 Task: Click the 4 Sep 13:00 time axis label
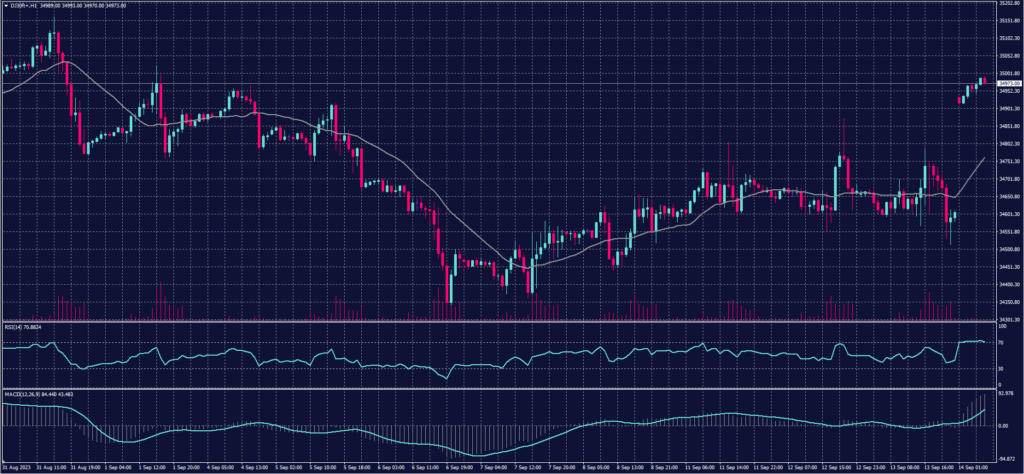click(252, 467)
